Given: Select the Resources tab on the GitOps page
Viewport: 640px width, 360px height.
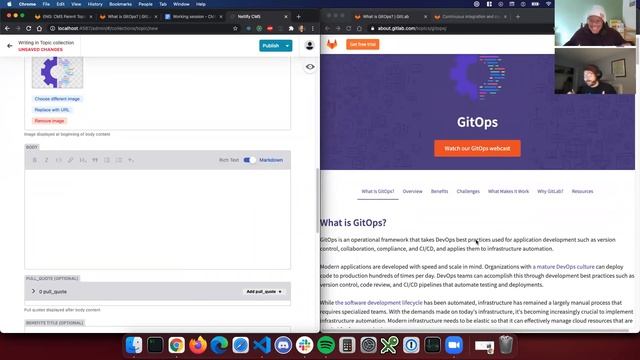Looking at the screenshot, I should [x=582, y=191].
